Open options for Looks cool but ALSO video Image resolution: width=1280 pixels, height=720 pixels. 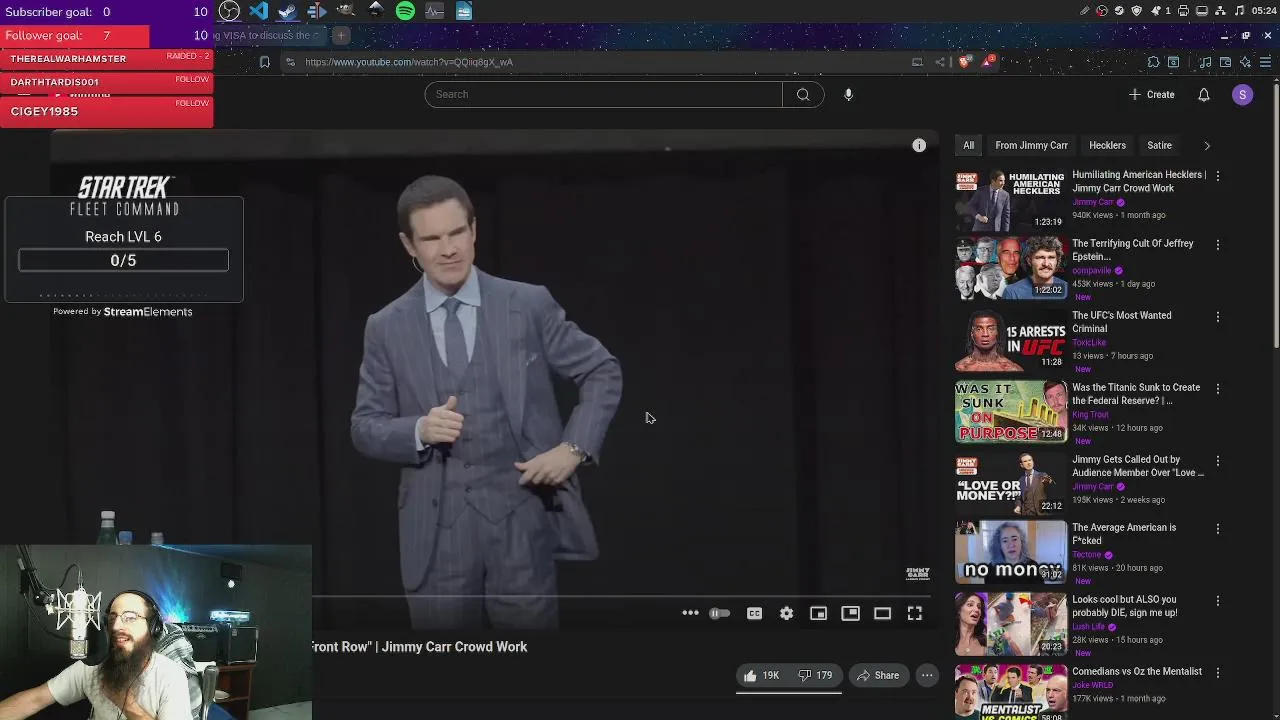click(x=1217, y=600)
